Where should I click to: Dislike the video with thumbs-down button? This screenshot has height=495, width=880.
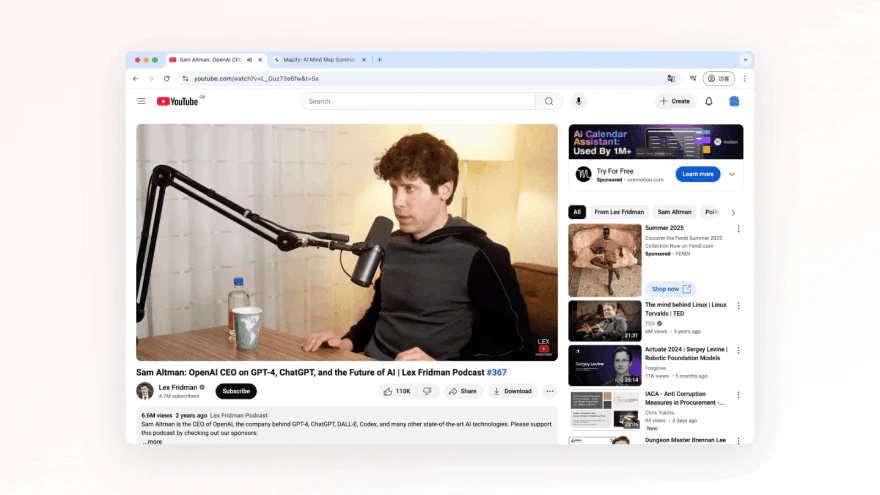(x=427, y=391)
